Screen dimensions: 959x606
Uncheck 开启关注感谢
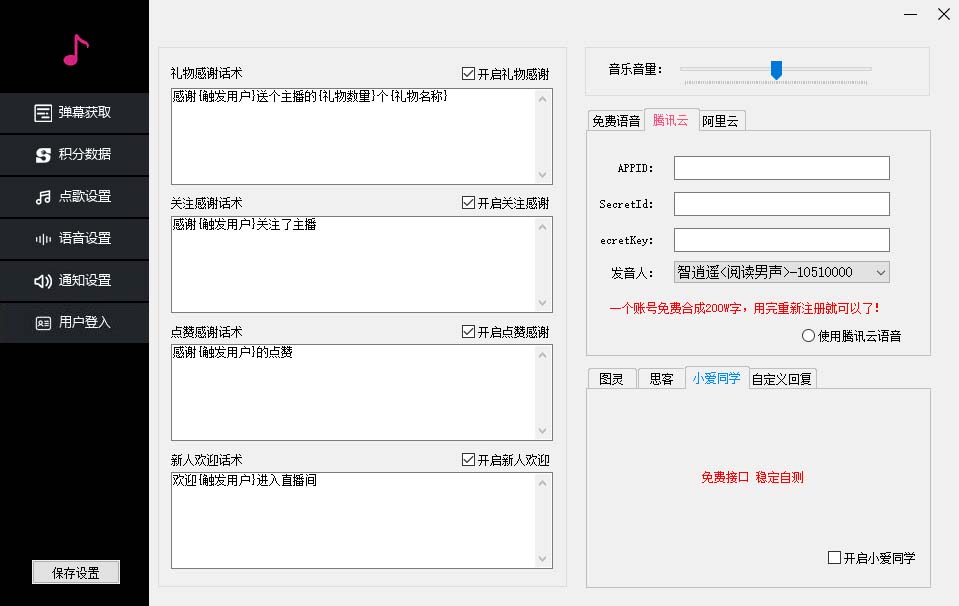coord(467,202)
